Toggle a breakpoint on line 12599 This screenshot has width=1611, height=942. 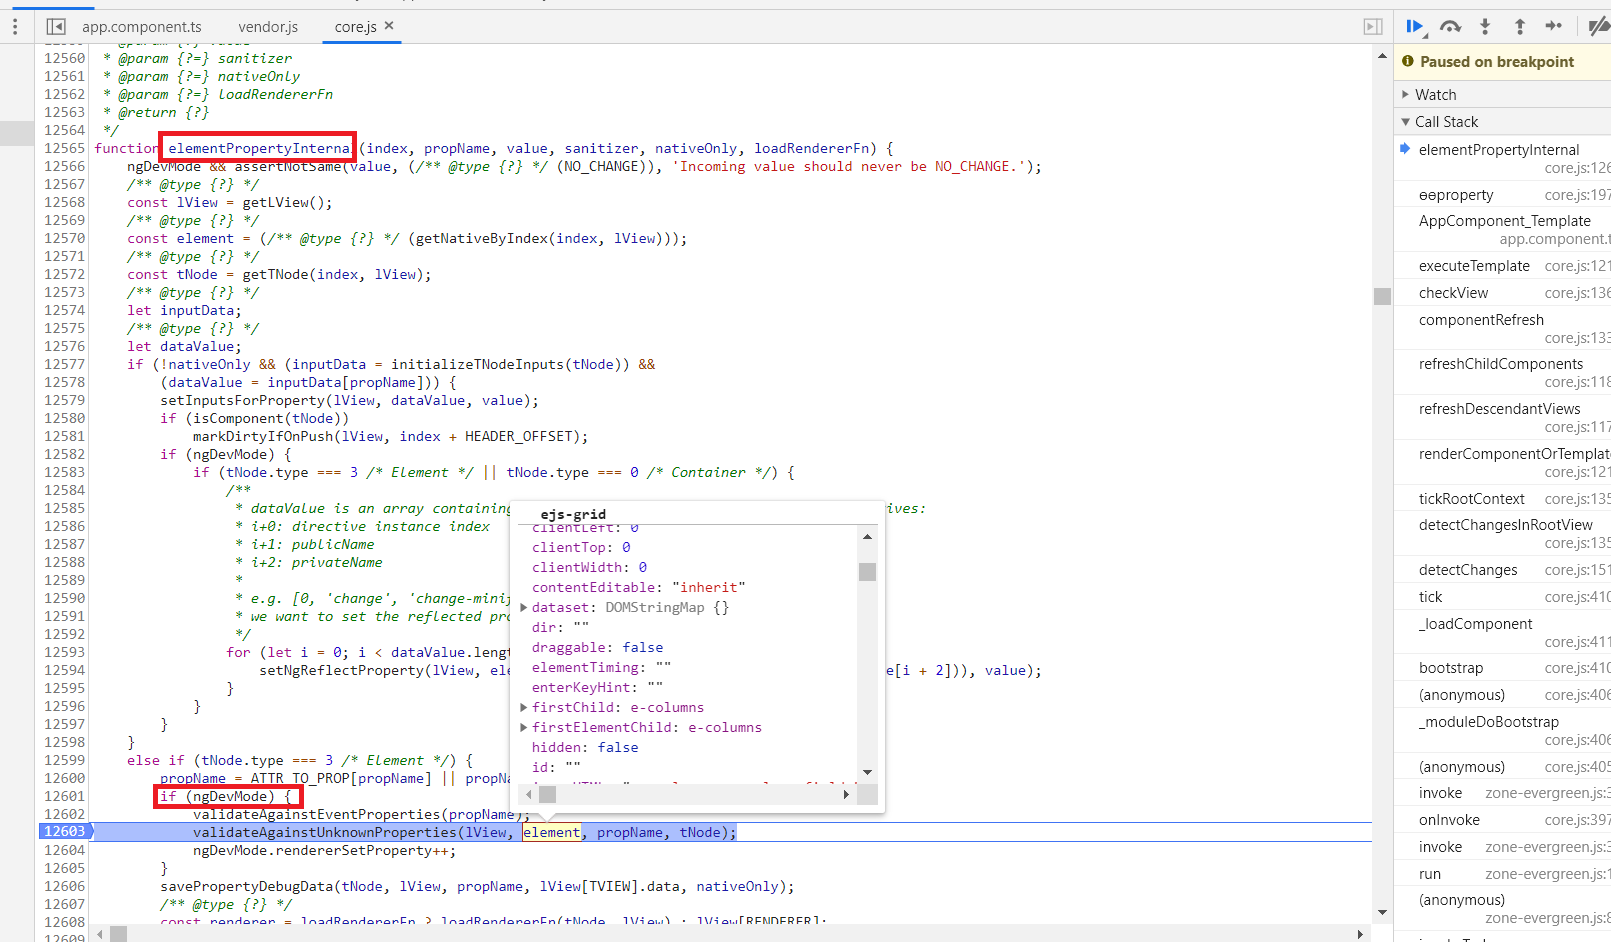(x=63, y=760)
